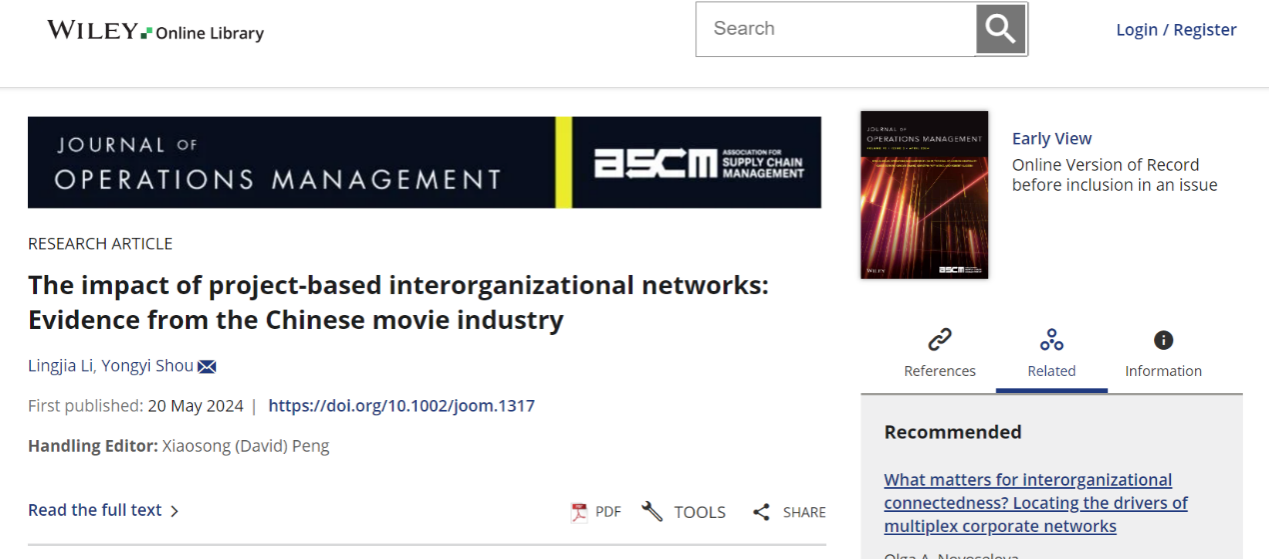Click the Early View link

pyautogui.click(x=1051, y=139)
